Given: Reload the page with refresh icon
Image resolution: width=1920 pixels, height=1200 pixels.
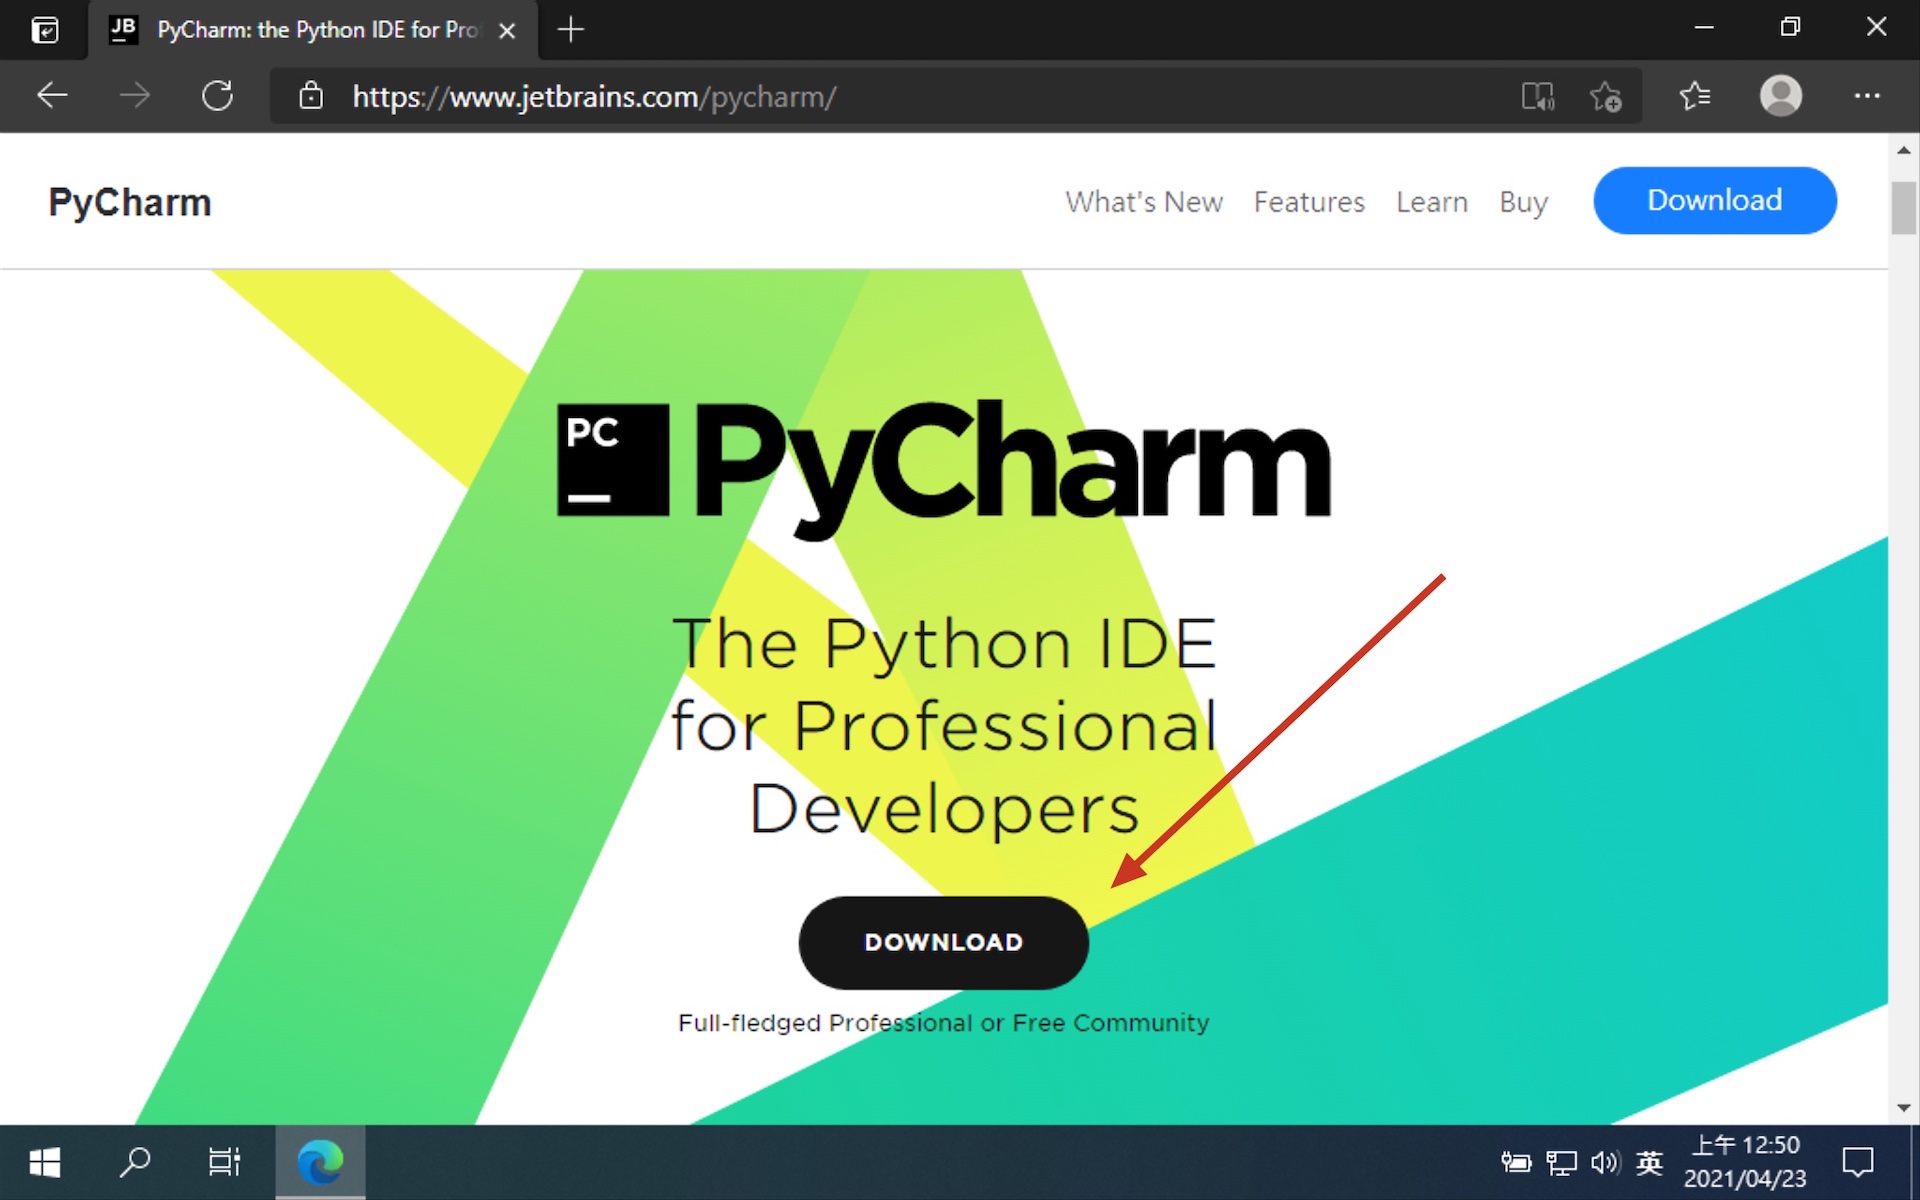Looking at the screenshot, I should (x=217, y=96).
